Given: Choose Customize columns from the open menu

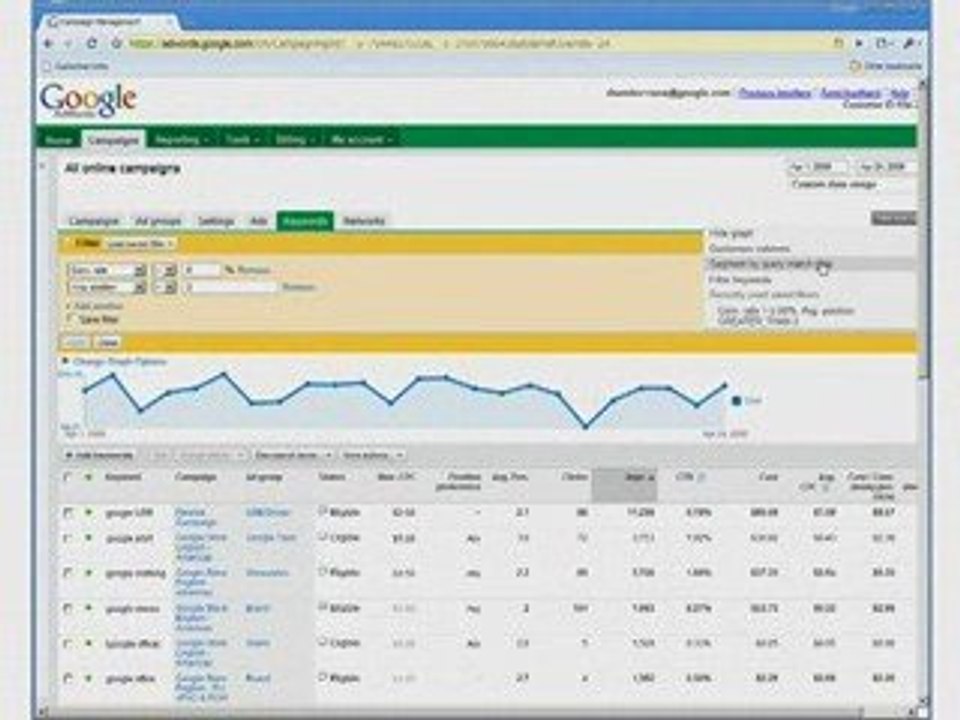Looking at the screenshot, I should pos(749,249).
